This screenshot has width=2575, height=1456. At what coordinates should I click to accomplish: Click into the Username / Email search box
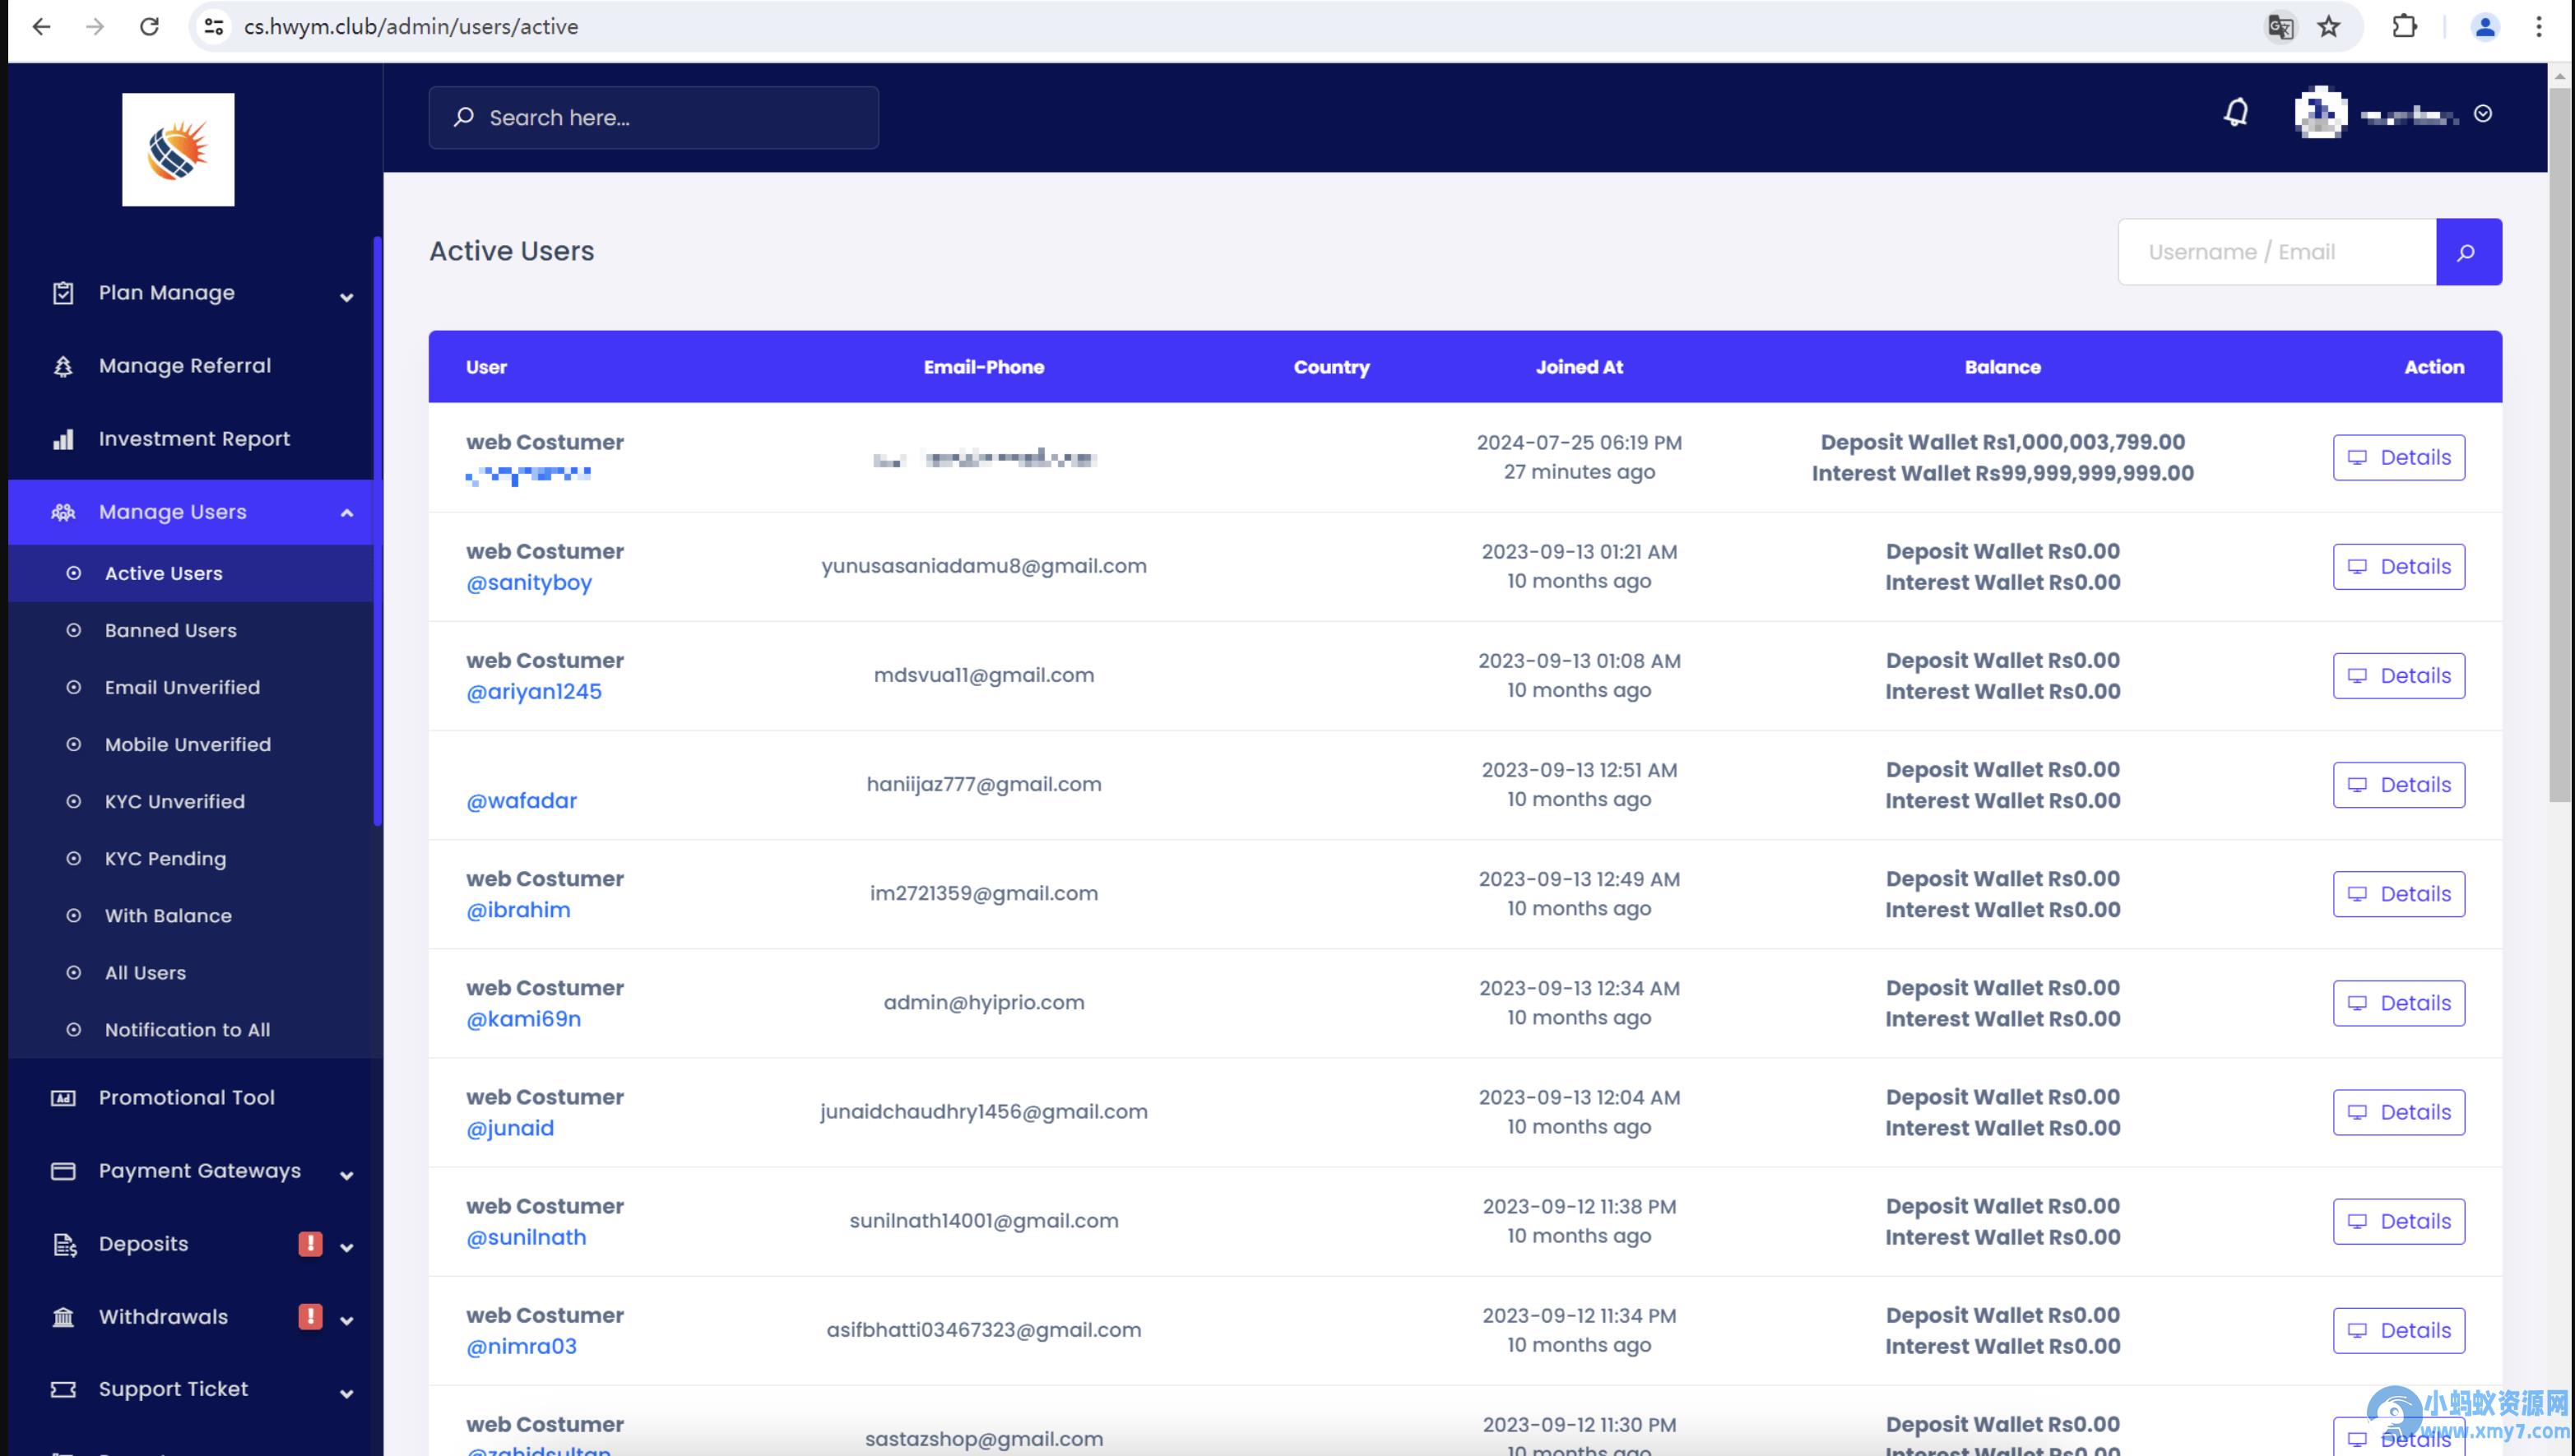pyautogui.click(x=2277, y=252)
